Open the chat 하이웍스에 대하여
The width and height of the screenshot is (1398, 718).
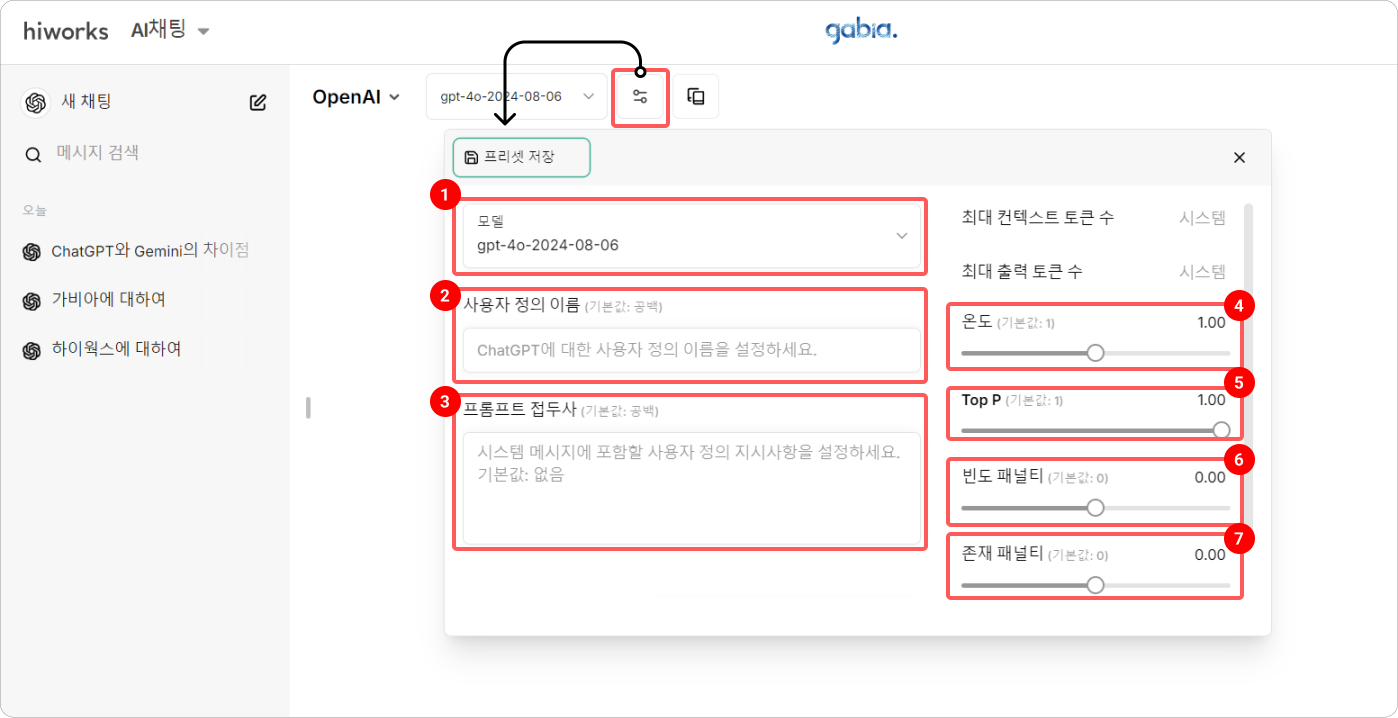pyautogui.click(x=116, y=350)
